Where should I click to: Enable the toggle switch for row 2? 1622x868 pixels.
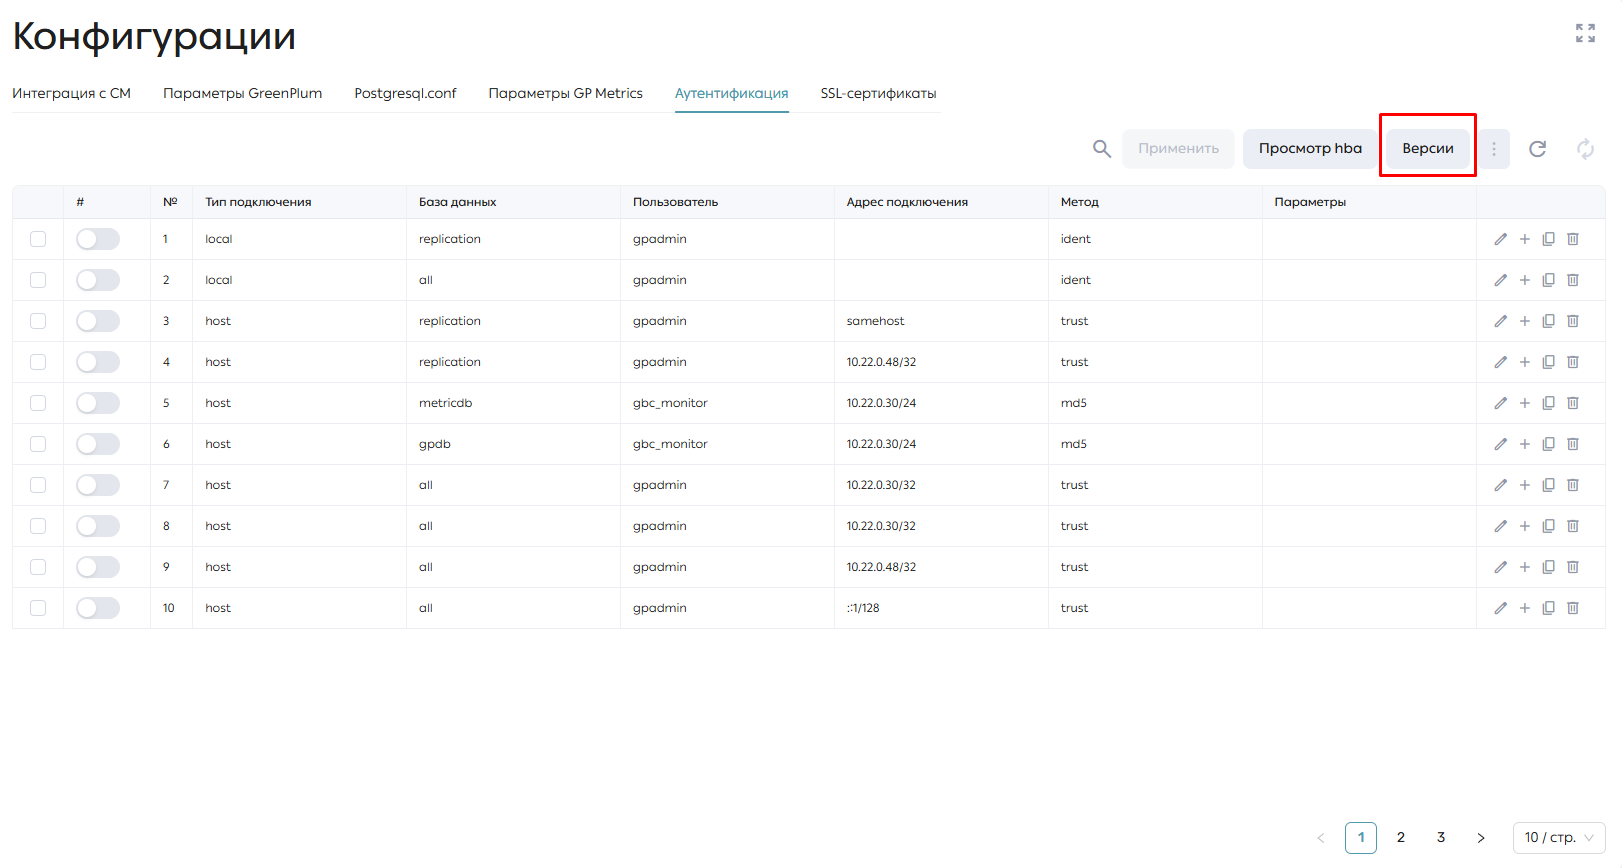pyautogui.click(x=98, y=280)
